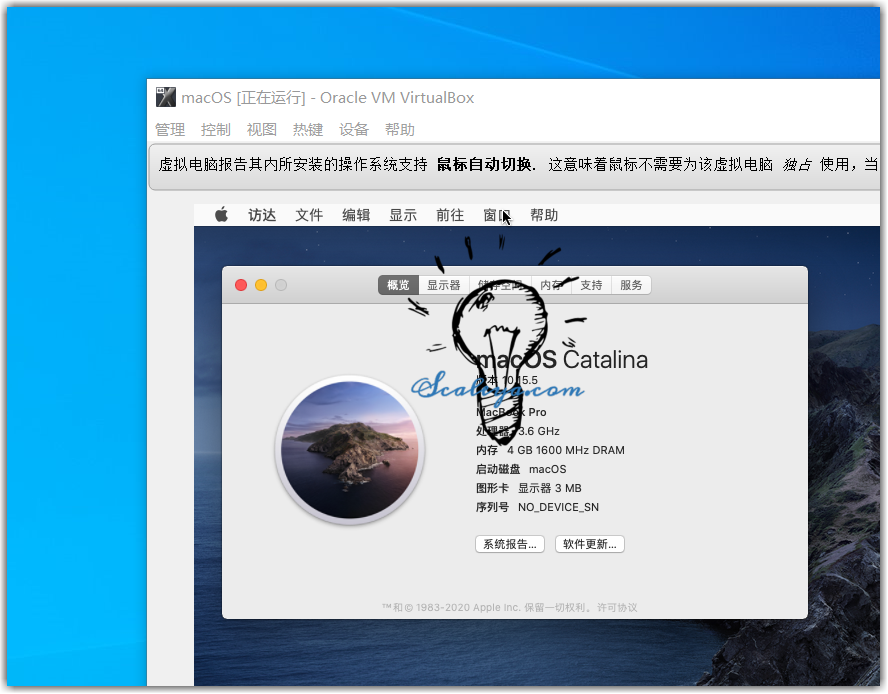Open the 热键 menu
Viewport: 888px width, 694px height.
point(308,130)
